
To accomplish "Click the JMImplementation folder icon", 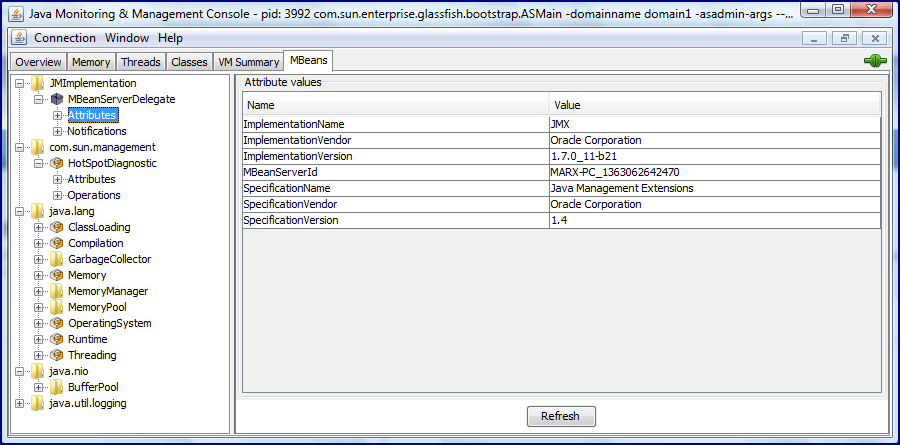I will pos(37,83).
